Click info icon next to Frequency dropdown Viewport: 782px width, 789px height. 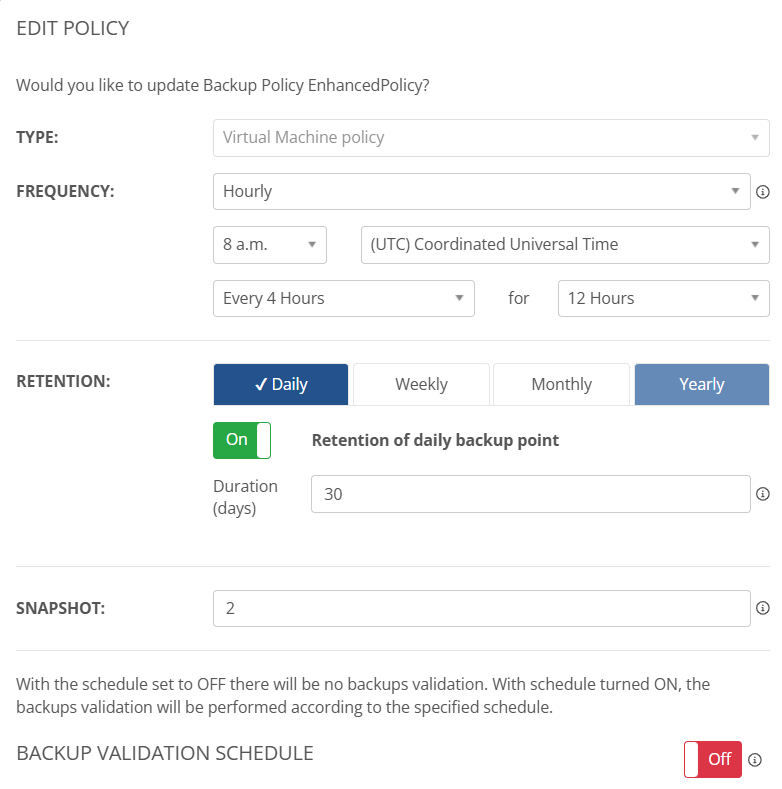click(x=762, y=192)
